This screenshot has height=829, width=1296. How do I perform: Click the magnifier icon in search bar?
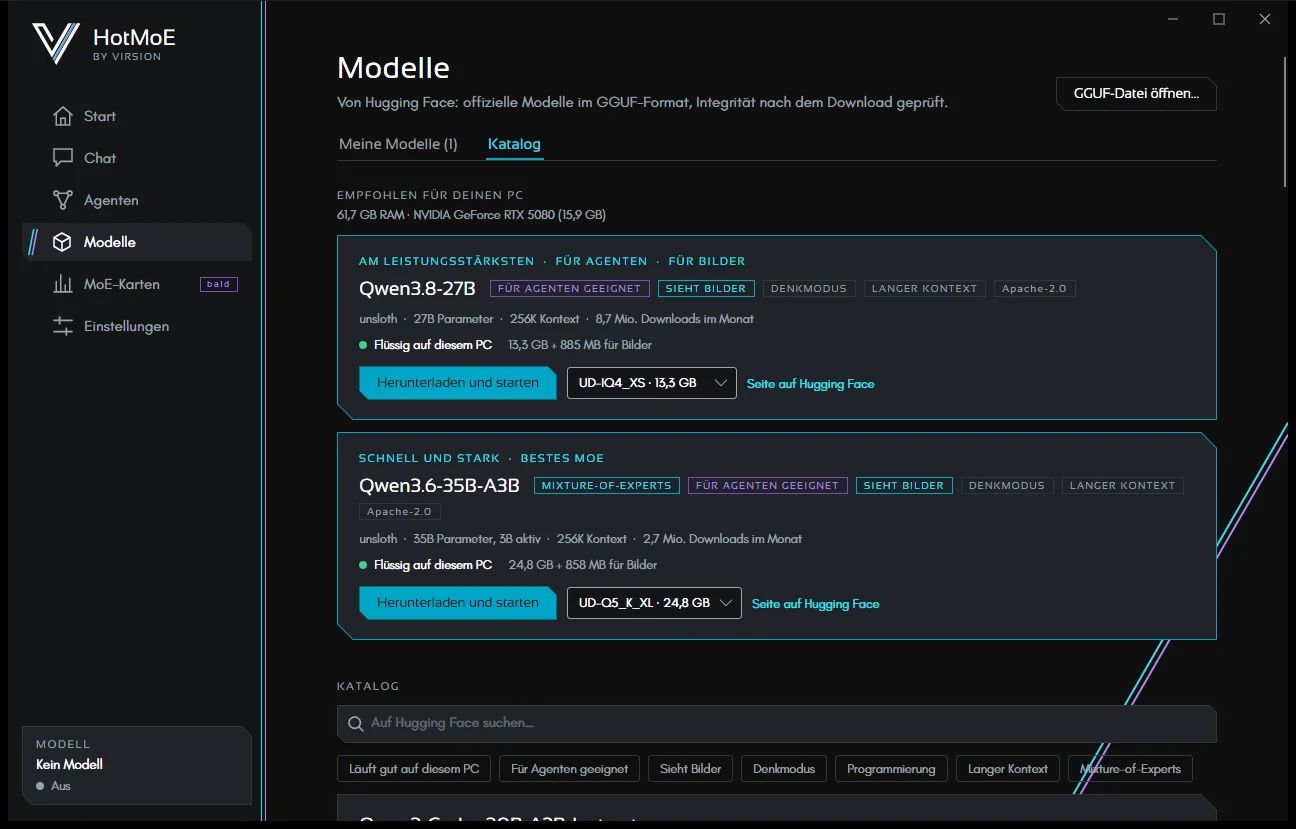pos(355,723)
